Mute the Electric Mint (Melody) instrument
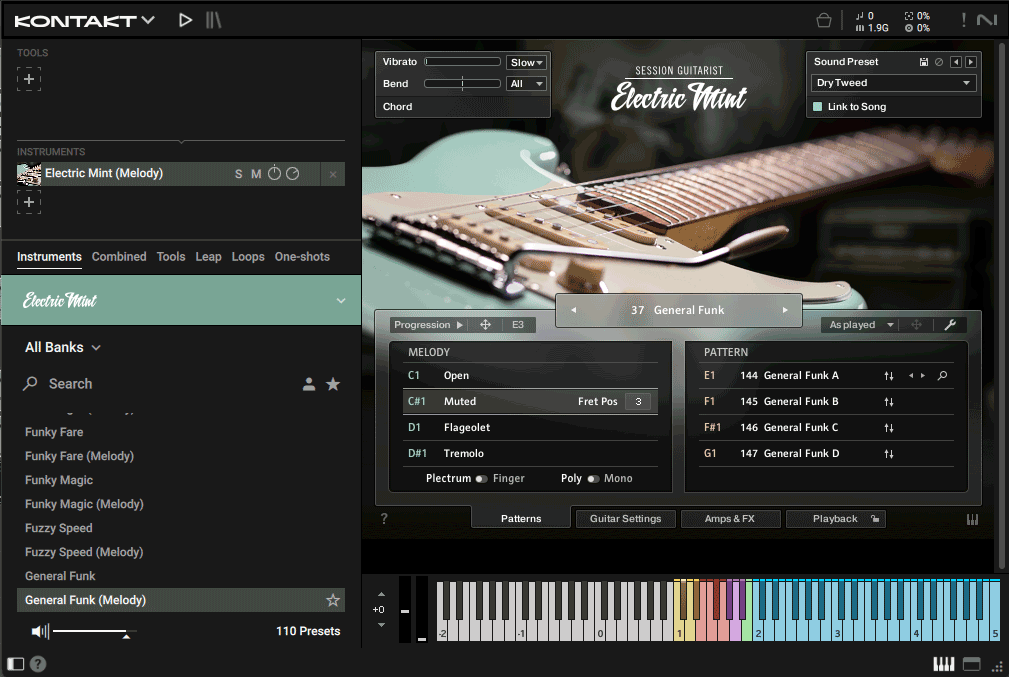The height and width of the screenshot is (677, 1009). point(256,174)
